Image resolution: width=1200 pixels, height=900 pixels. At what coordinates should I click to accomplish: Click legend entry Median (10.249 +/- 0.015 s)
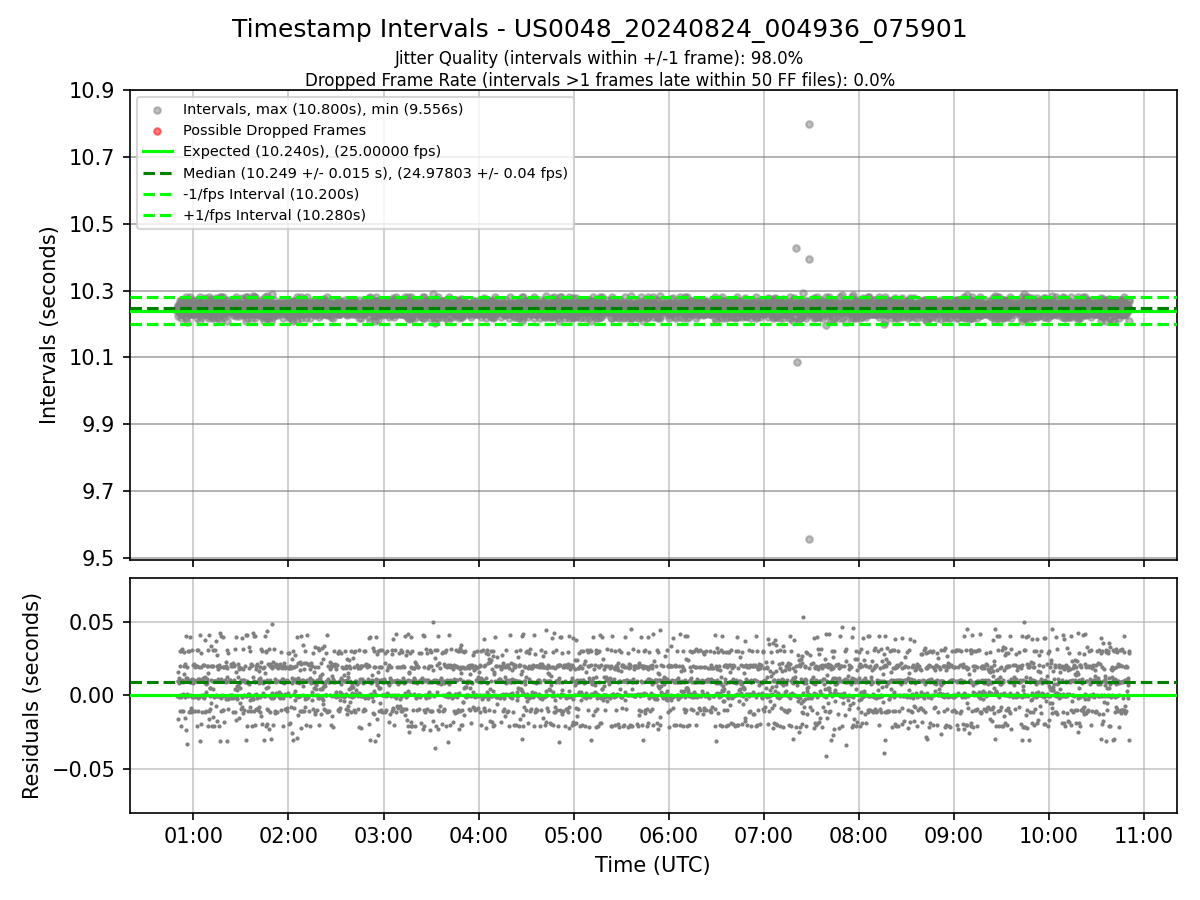pyautogui.click(x=375, y=173)
